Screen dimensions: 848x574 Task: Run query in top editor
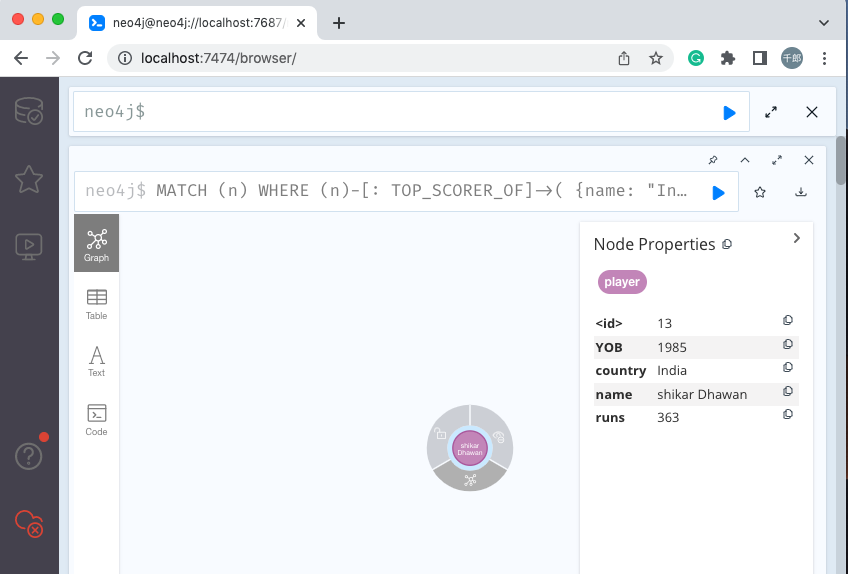[x=729, y=113]
